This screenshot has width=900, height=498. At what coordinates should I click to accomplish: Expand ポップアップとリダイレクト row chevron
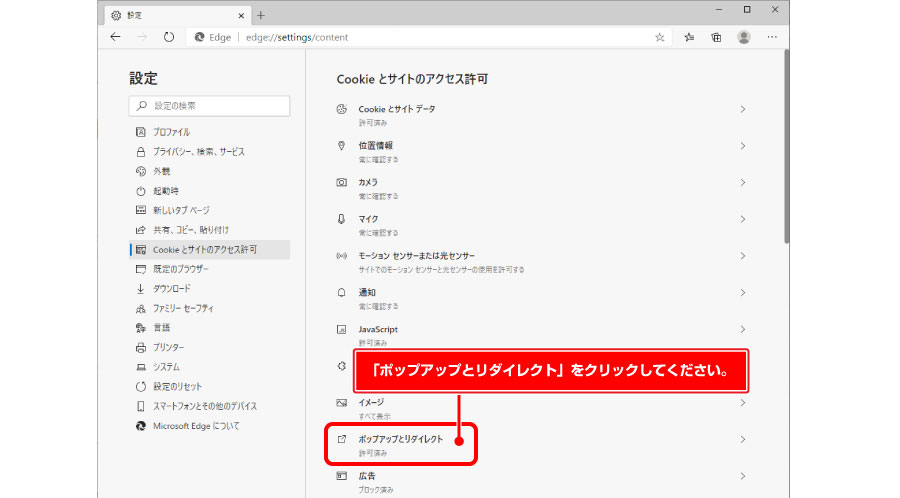coord(743,439)
